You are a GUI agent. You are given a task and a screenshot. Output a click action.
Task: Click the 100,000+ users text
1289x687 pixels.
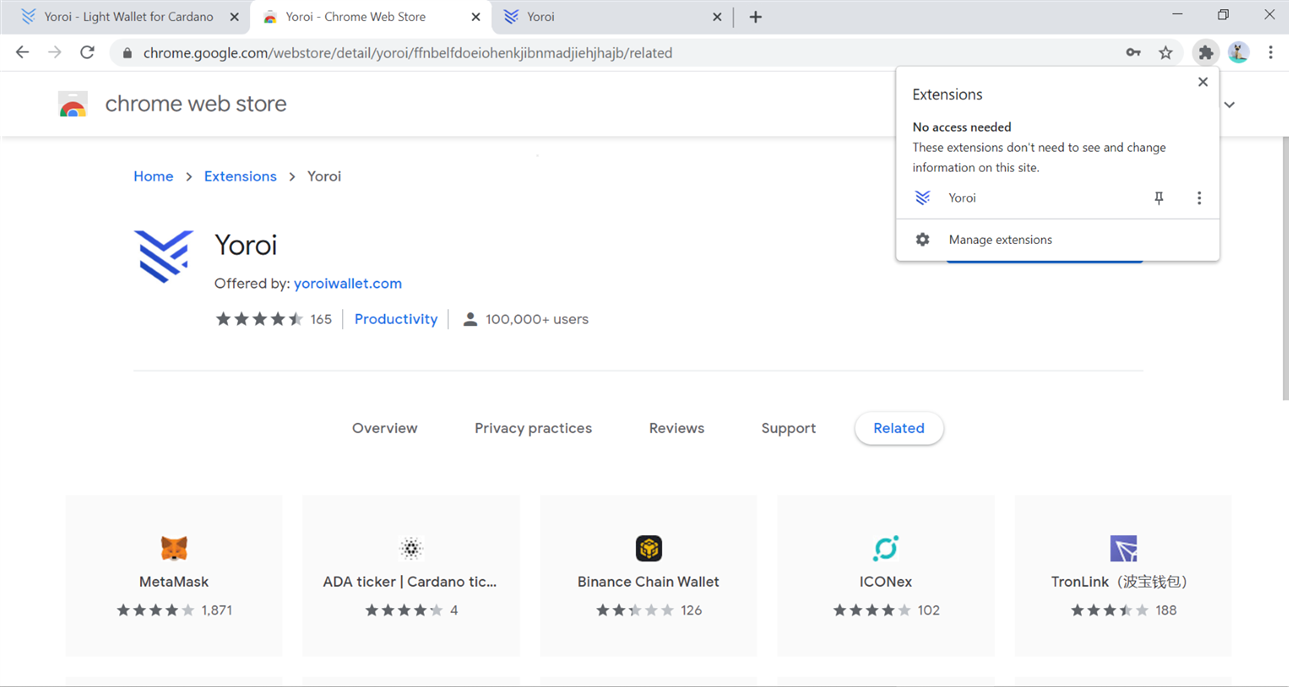tap(537, 319)
